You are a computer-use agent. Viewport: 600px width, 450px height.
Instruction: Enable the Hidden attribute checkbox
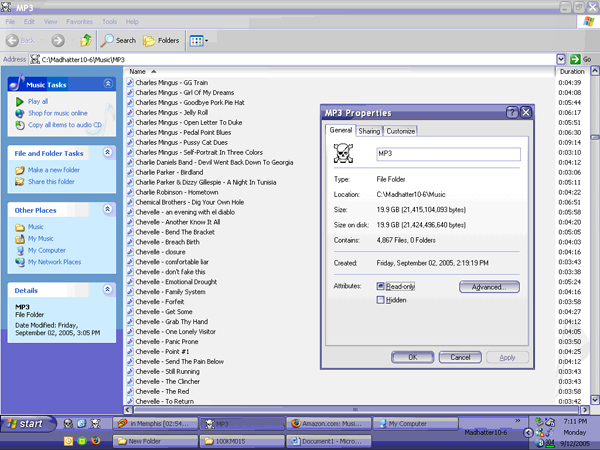tap(381, 300)
